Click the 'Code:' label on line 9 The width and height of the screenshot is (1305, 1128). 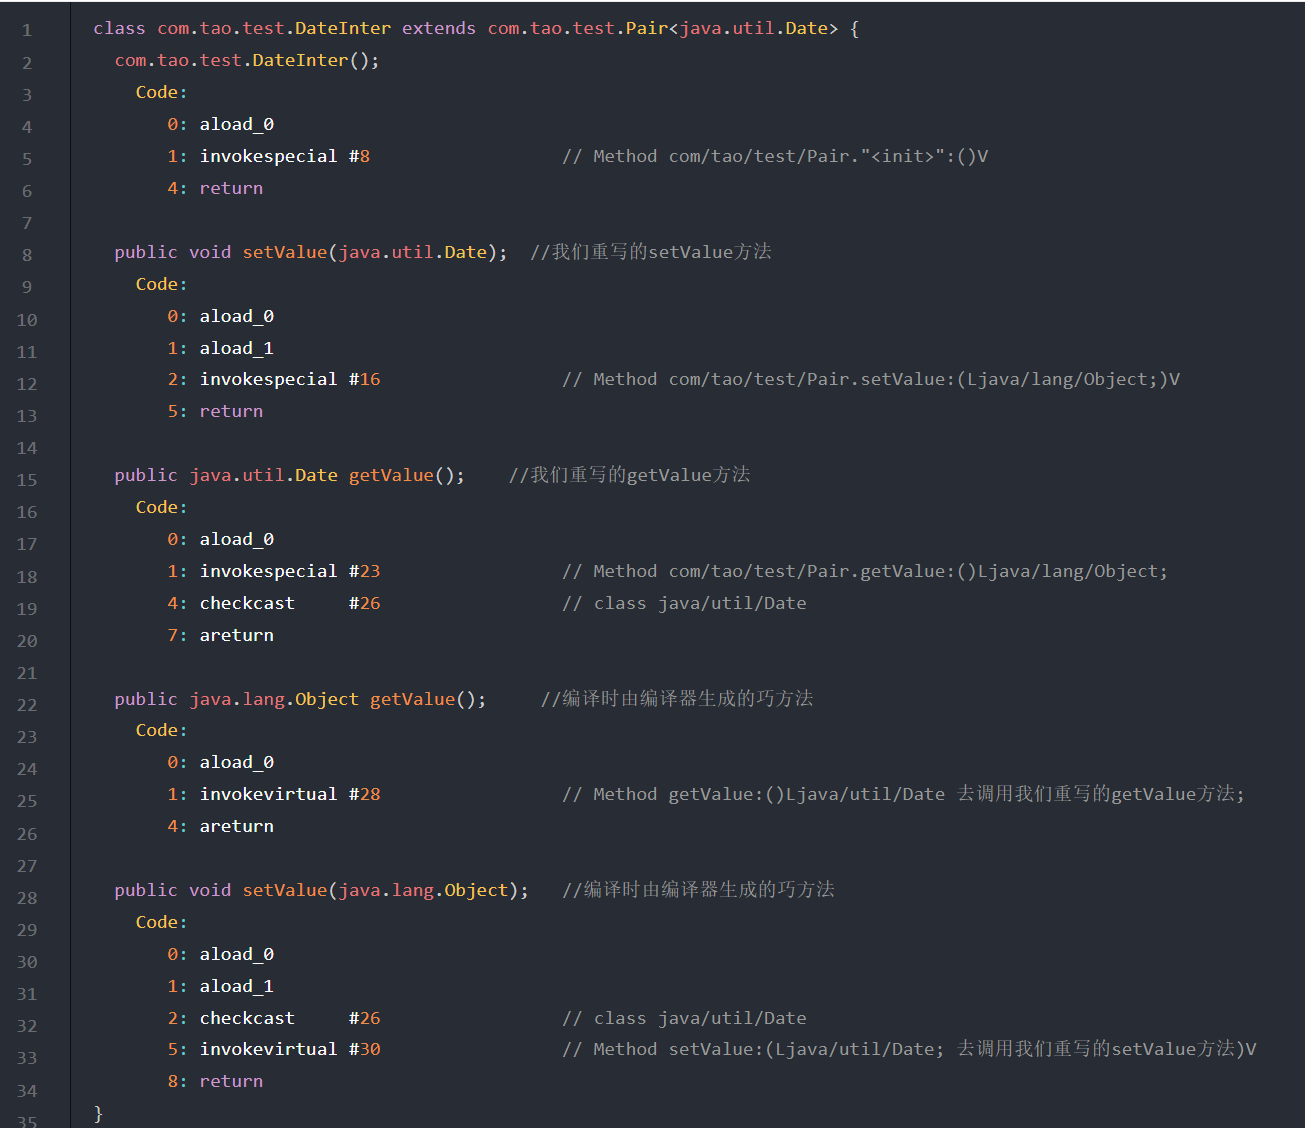point(162,285)
